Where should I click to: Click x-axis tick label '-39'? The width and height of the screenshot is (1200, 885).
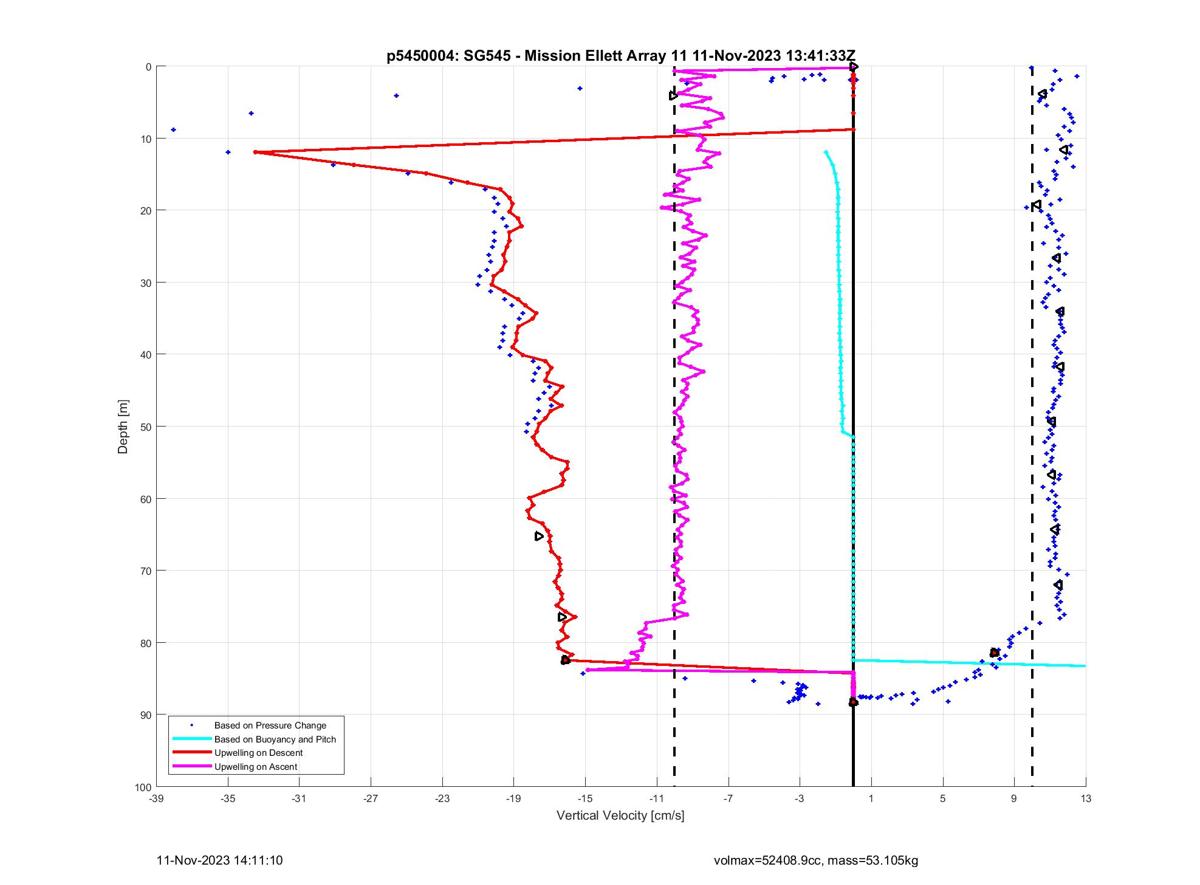(155, 798)
